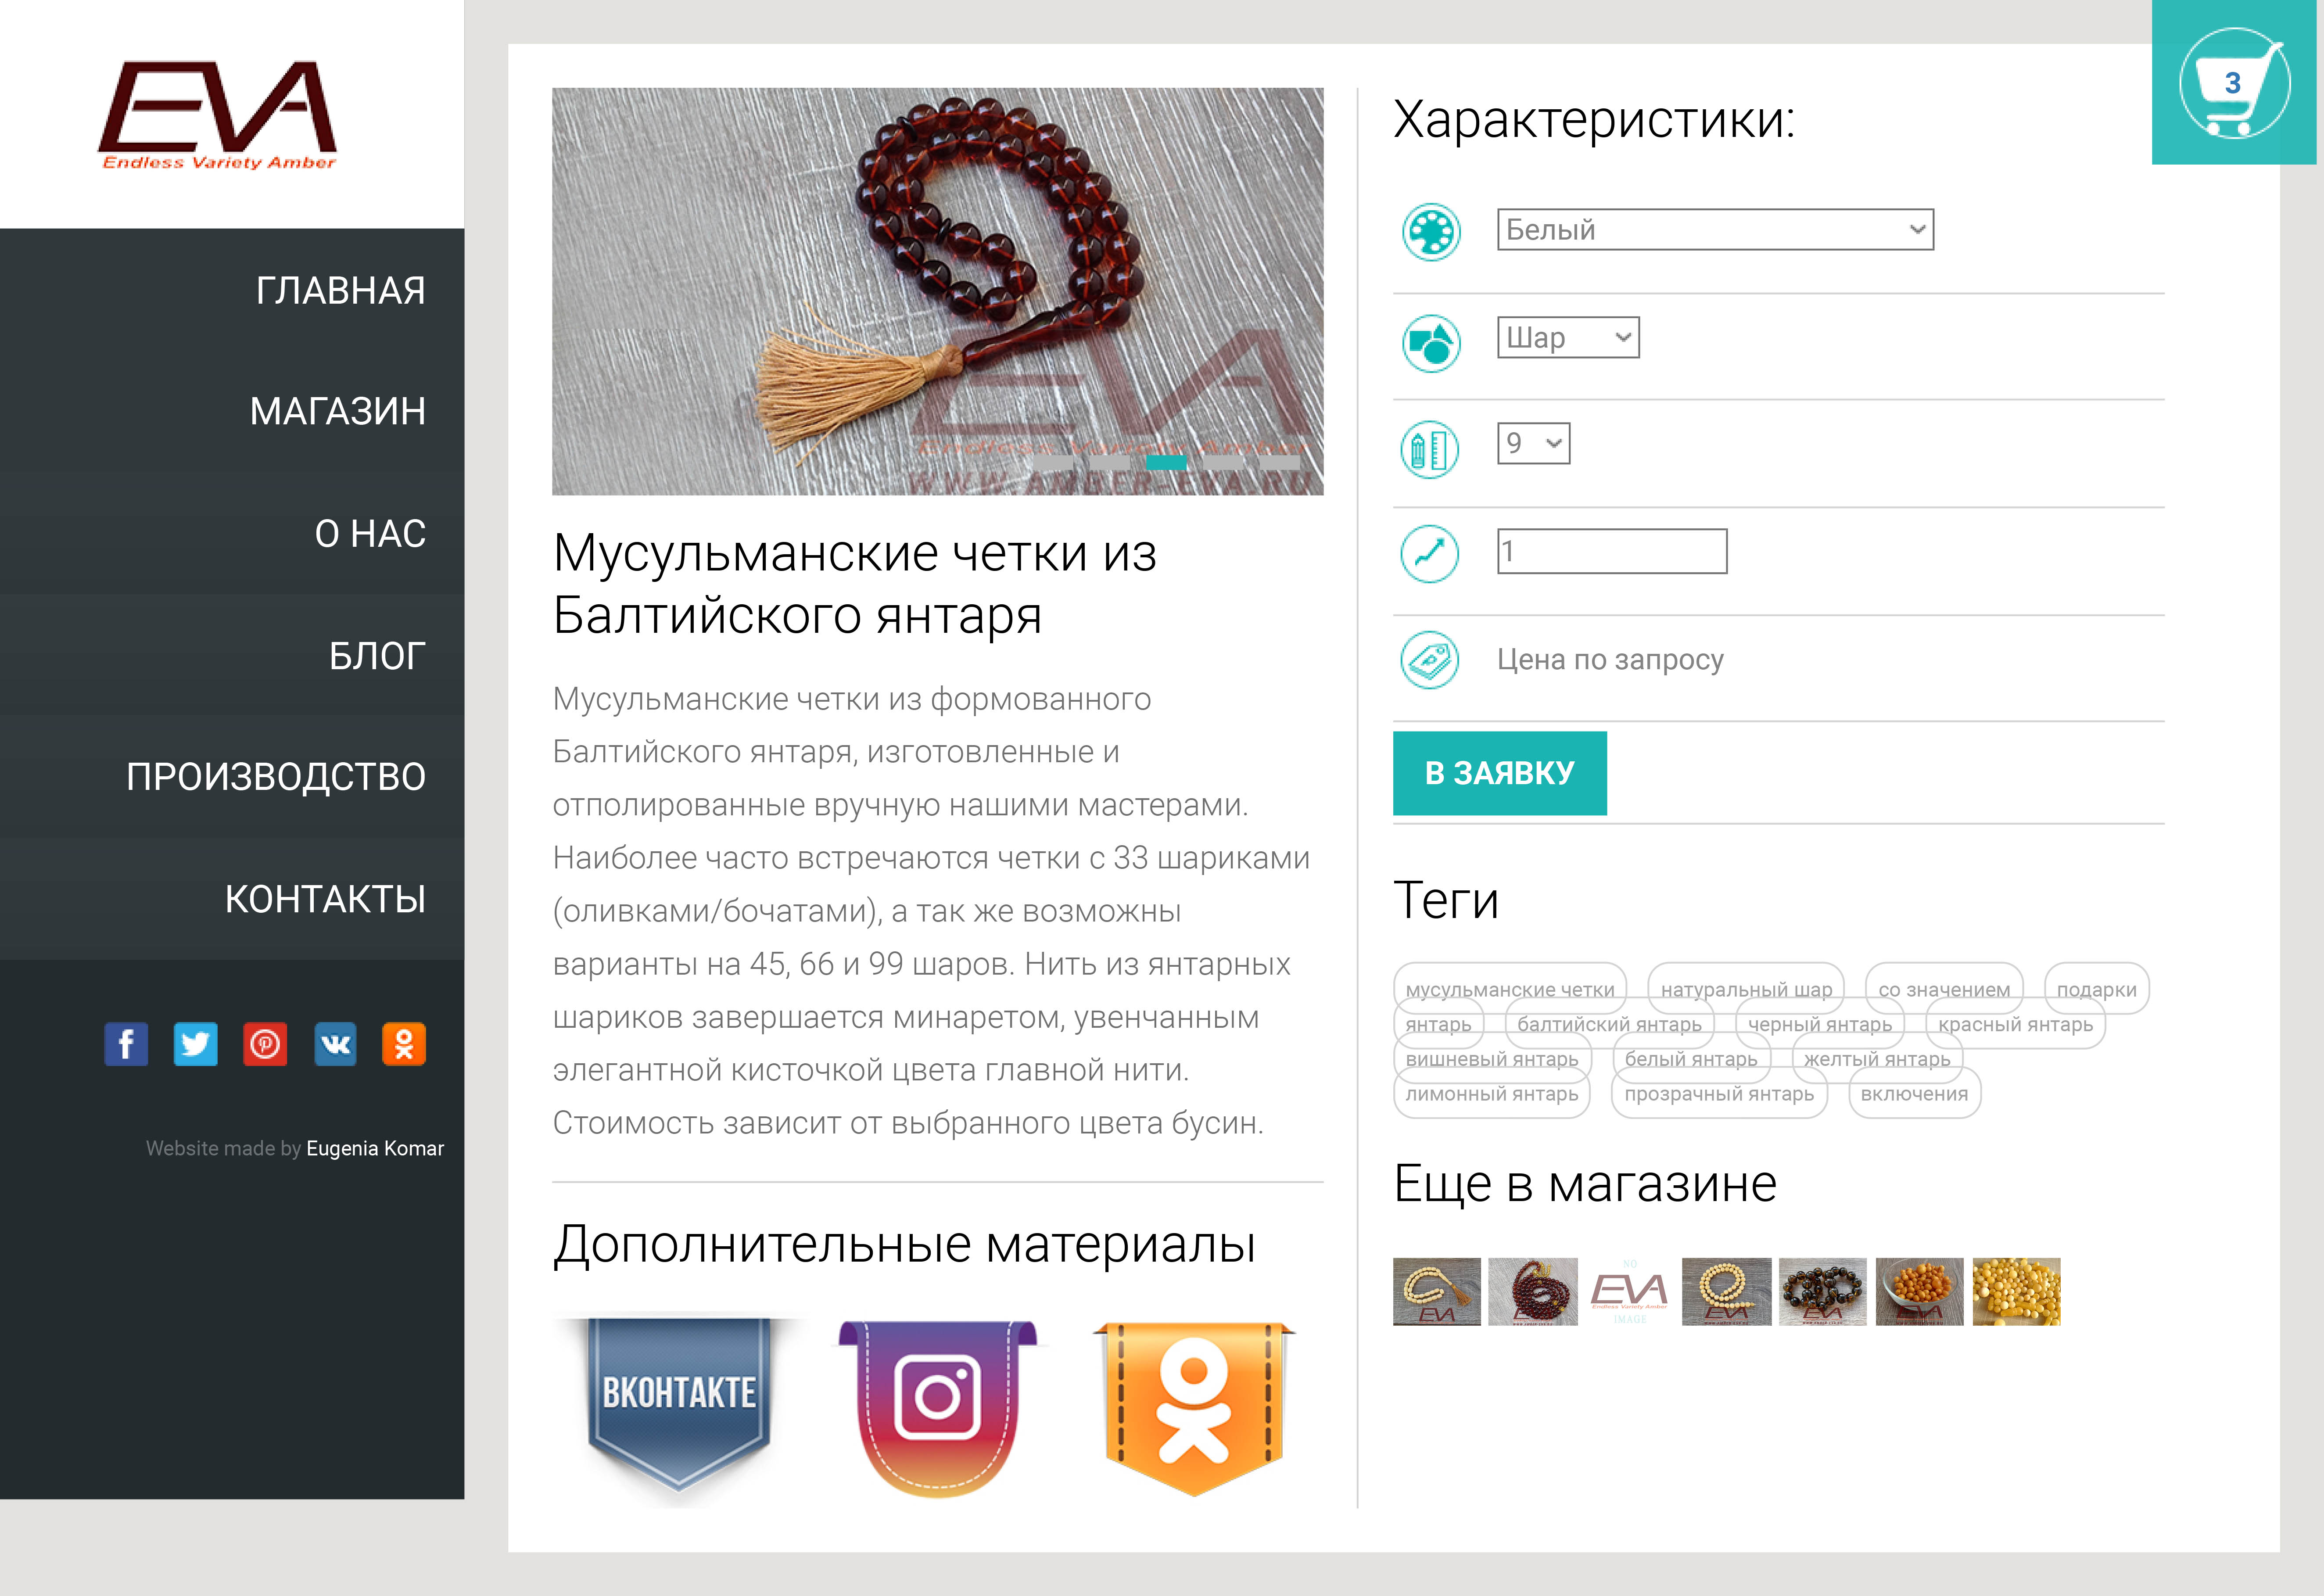The image size is (2324, 1596).
Task: Open the EVA no-image placeholder thumbnail
Action: (x=1630, y=1291)
